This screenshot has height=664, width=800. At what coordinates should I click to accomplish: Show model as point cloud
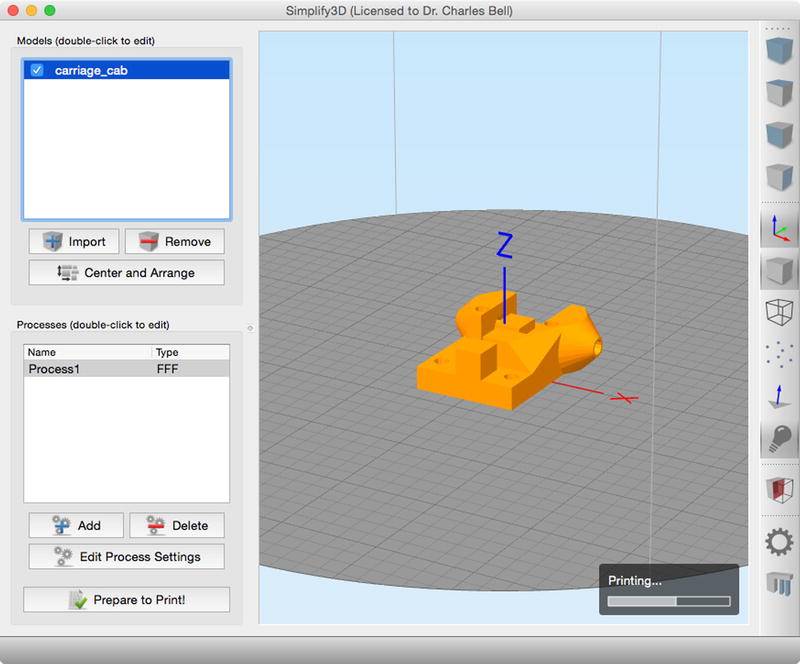[780, 354]
